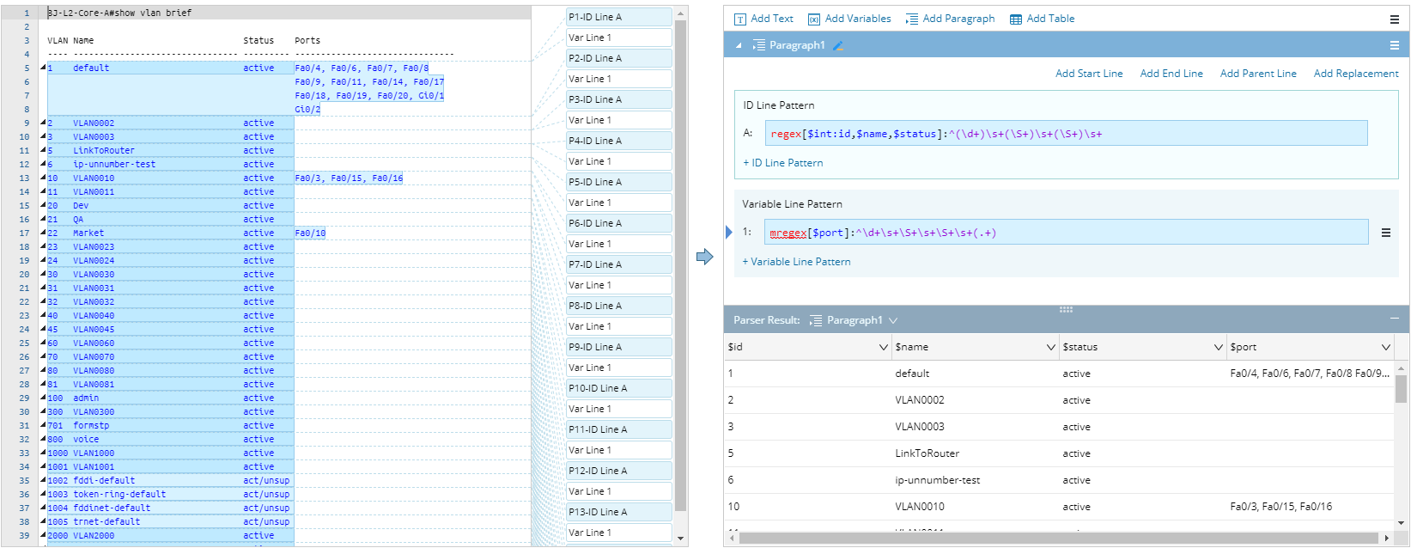Viewport: 1414px width, 551px height.
Task: Click the Add Parent Line link
Action: pyautogui.click(x=1258, y=74)
